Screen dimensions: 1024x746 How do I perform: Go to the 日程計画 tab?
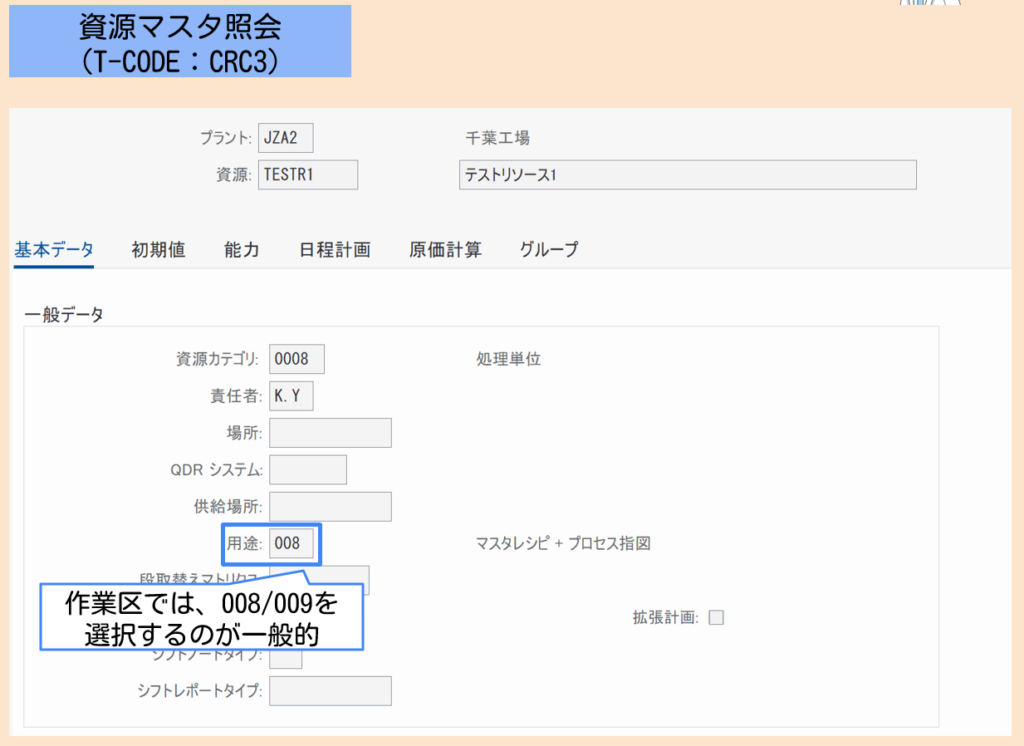334,250
